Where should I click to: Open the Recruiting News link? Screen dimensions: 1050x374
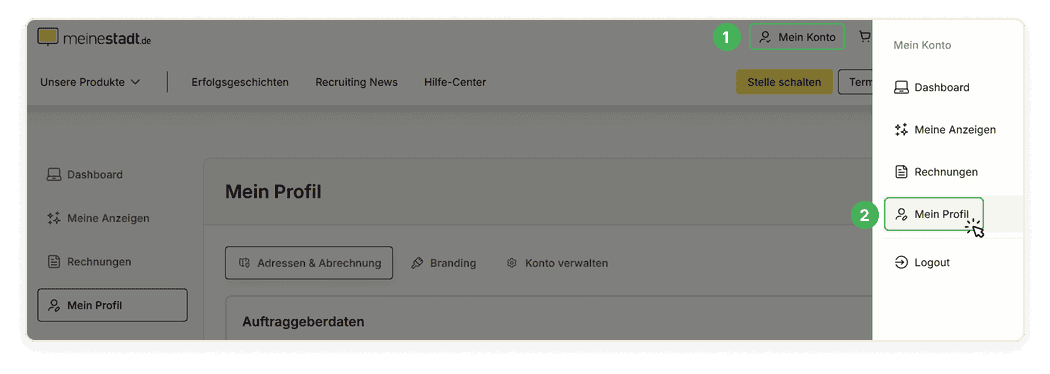356,82
